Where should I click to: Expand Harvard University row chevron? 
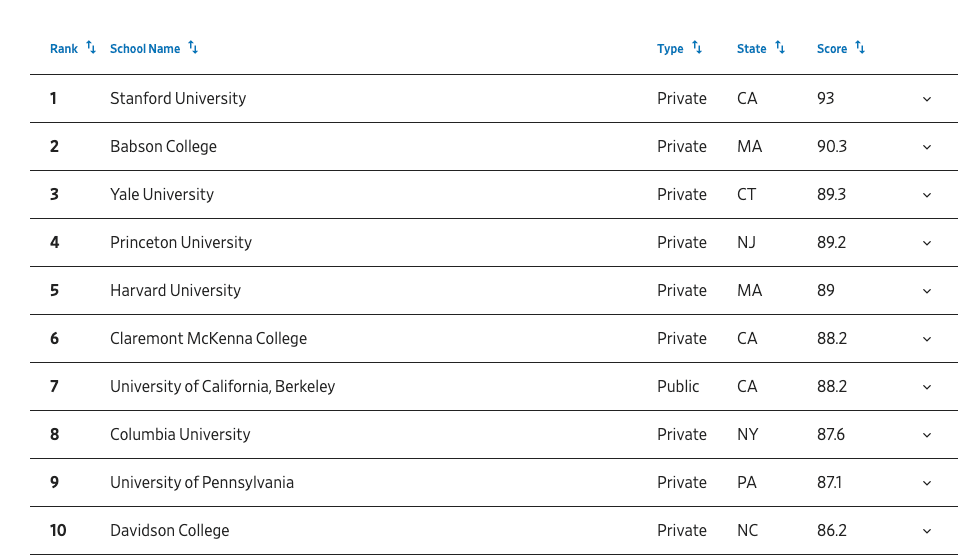point(927,291)
